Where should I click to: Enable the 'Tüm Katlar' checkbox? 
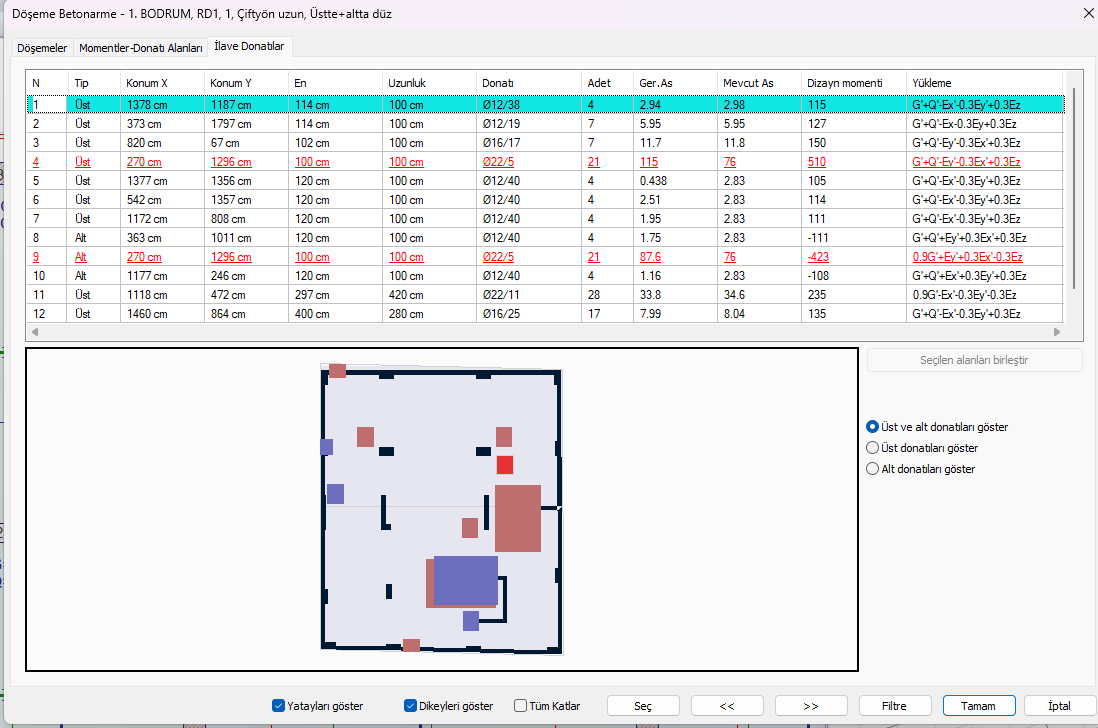click(x=521, y=706)
